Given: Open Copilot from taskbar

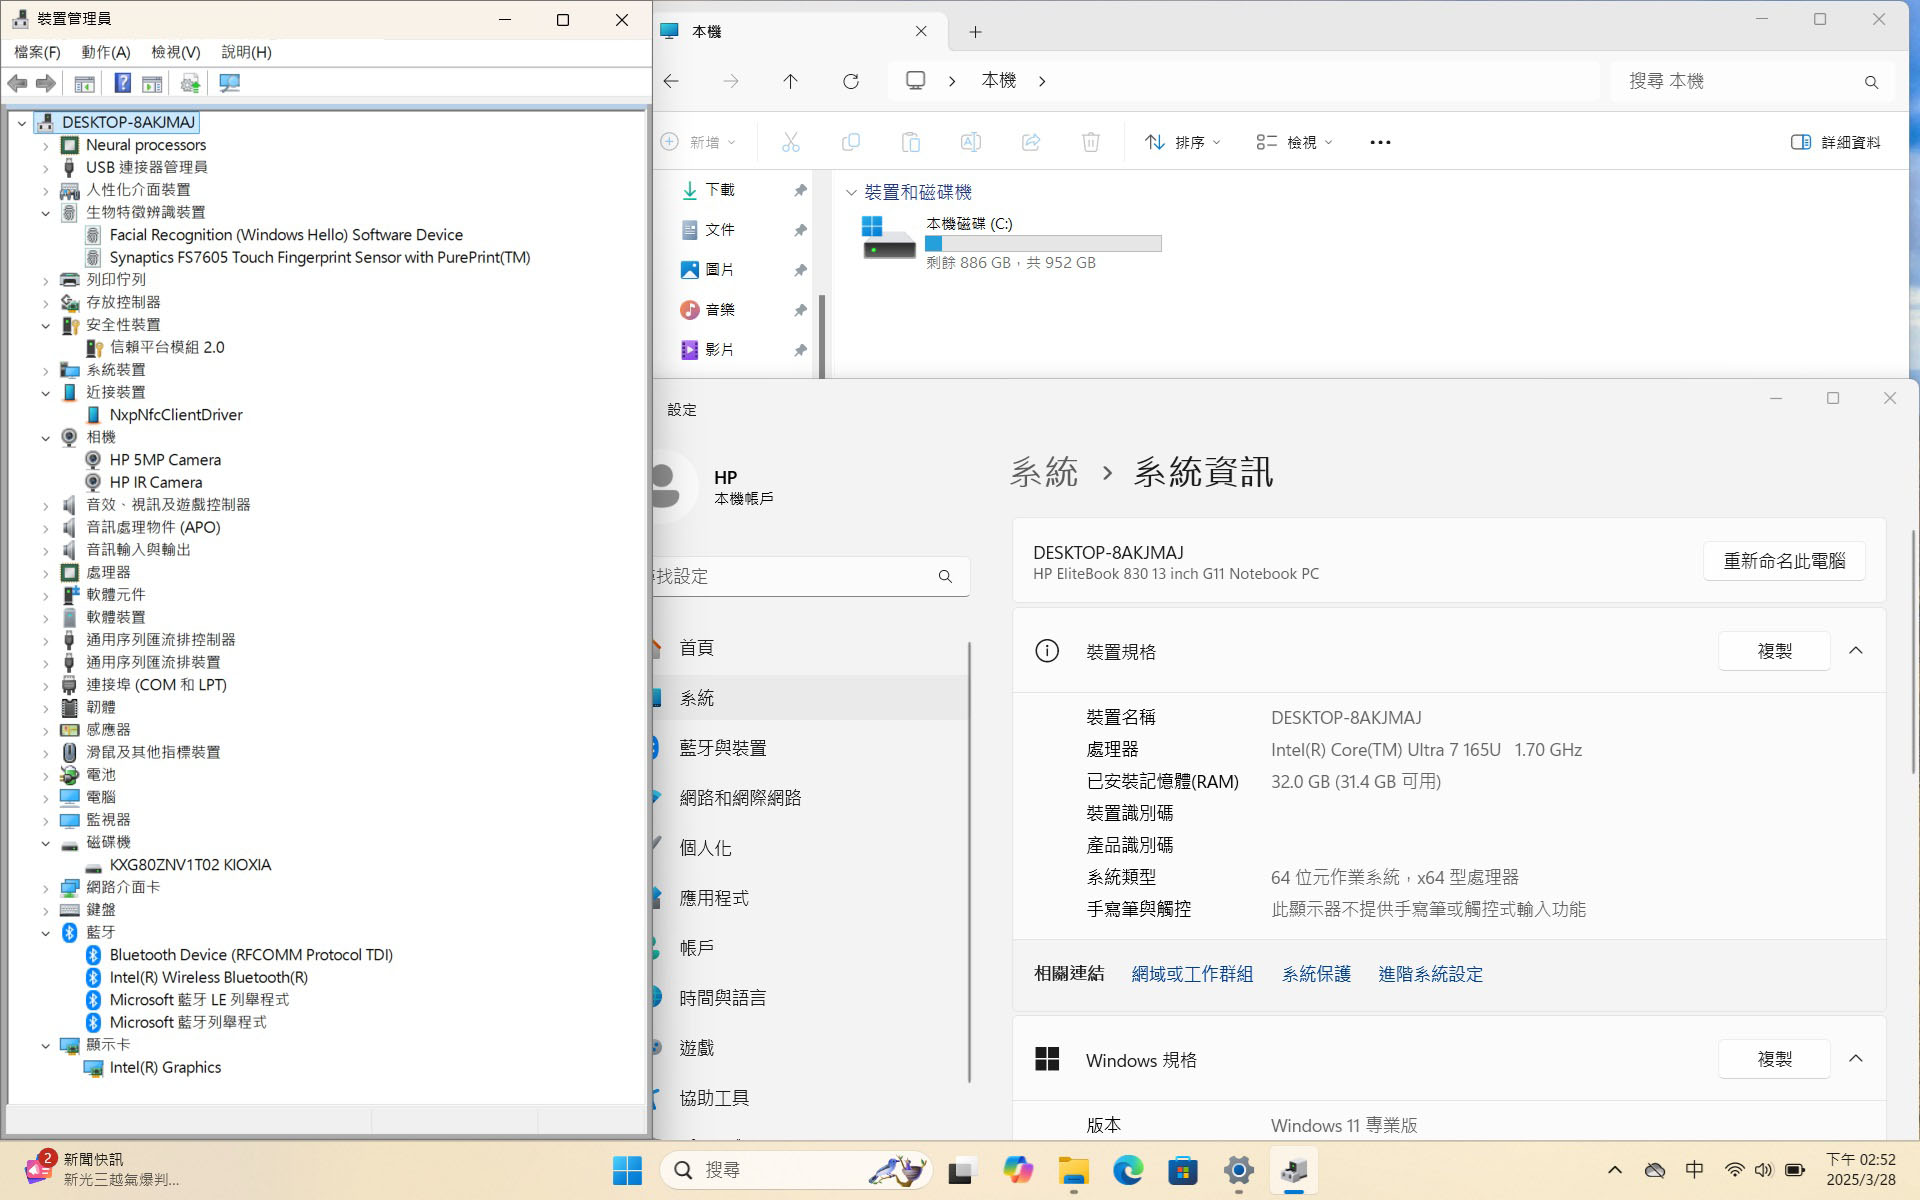Looking at the screenshot, I should [1018, 1170].
